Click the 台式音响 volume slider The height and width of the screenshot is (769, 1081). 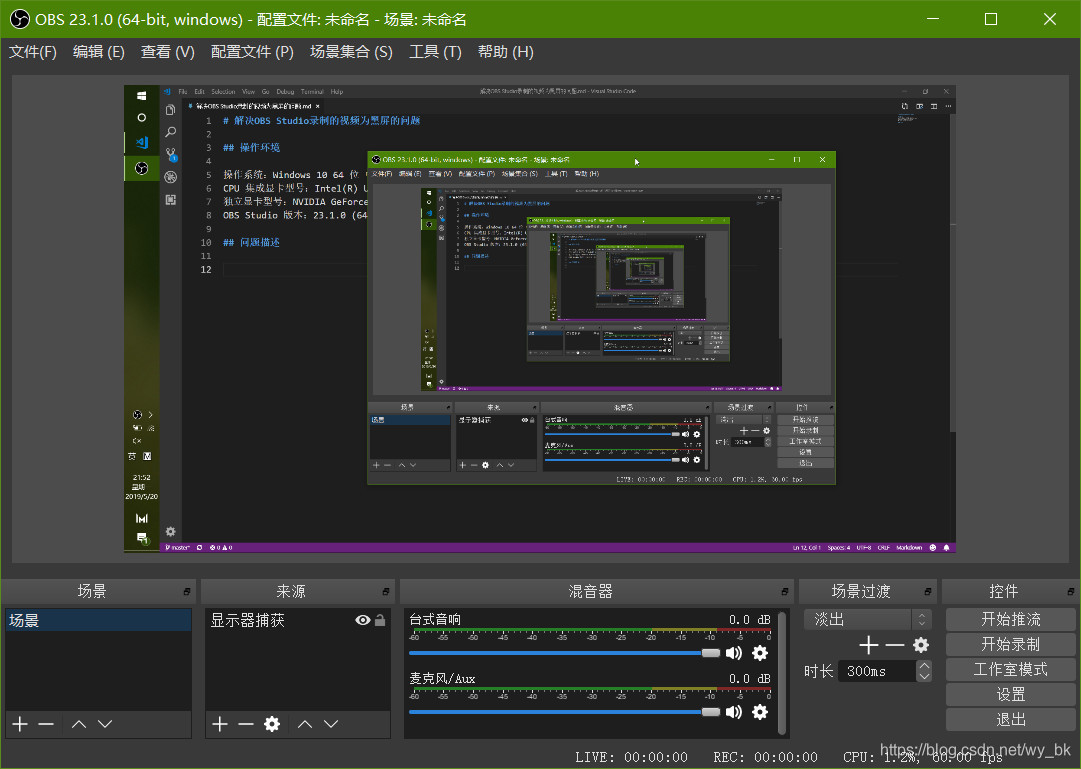click(x=564, y=653)
